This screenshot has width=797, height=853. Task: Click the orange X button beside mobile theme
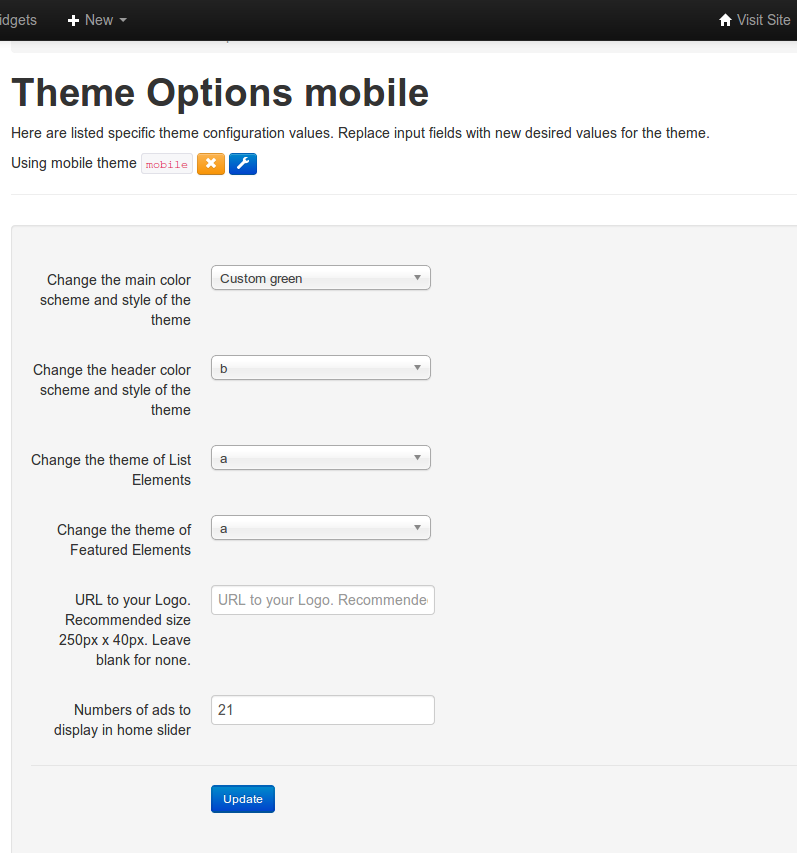[x=211, y=164]
